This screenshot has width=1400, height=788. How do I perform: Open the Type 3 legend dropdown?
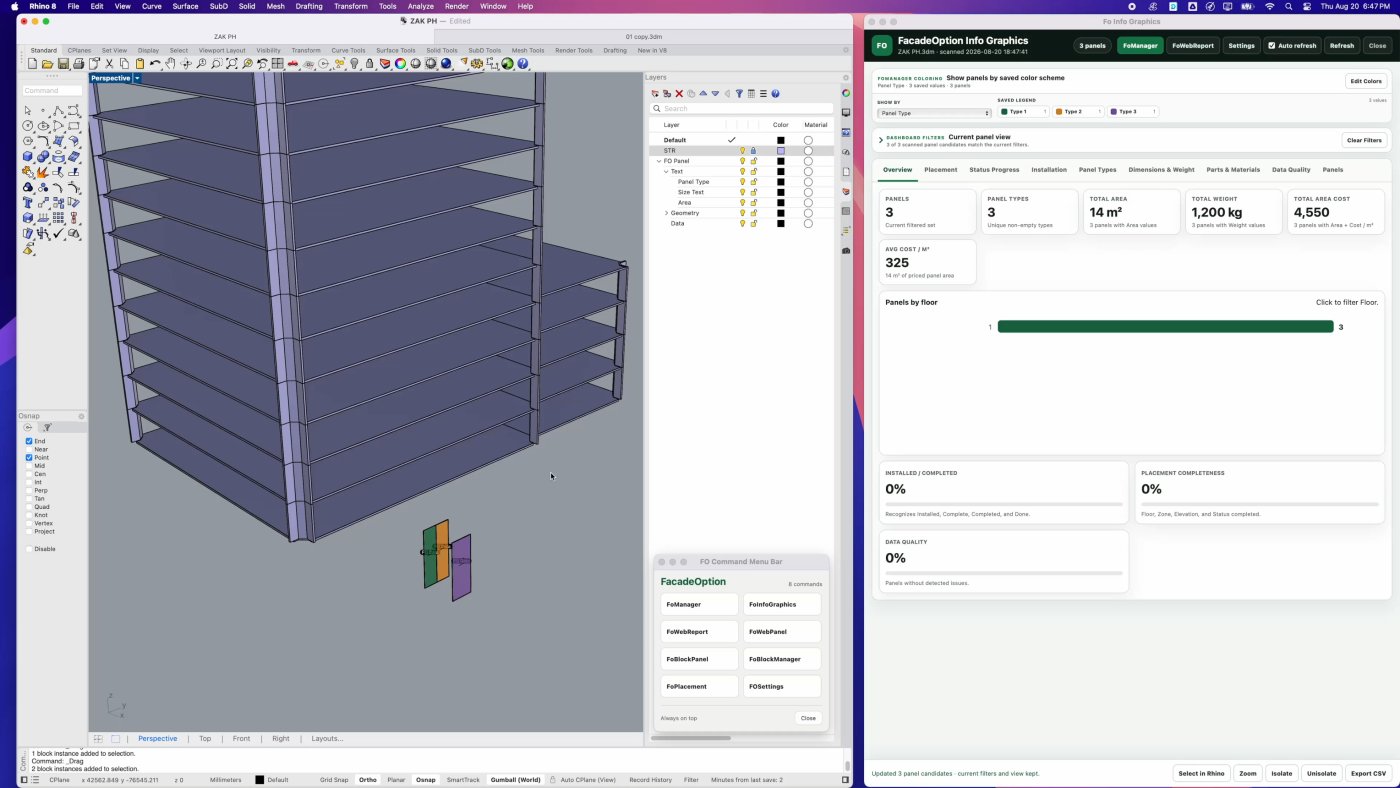click(x=1132, y=112)
